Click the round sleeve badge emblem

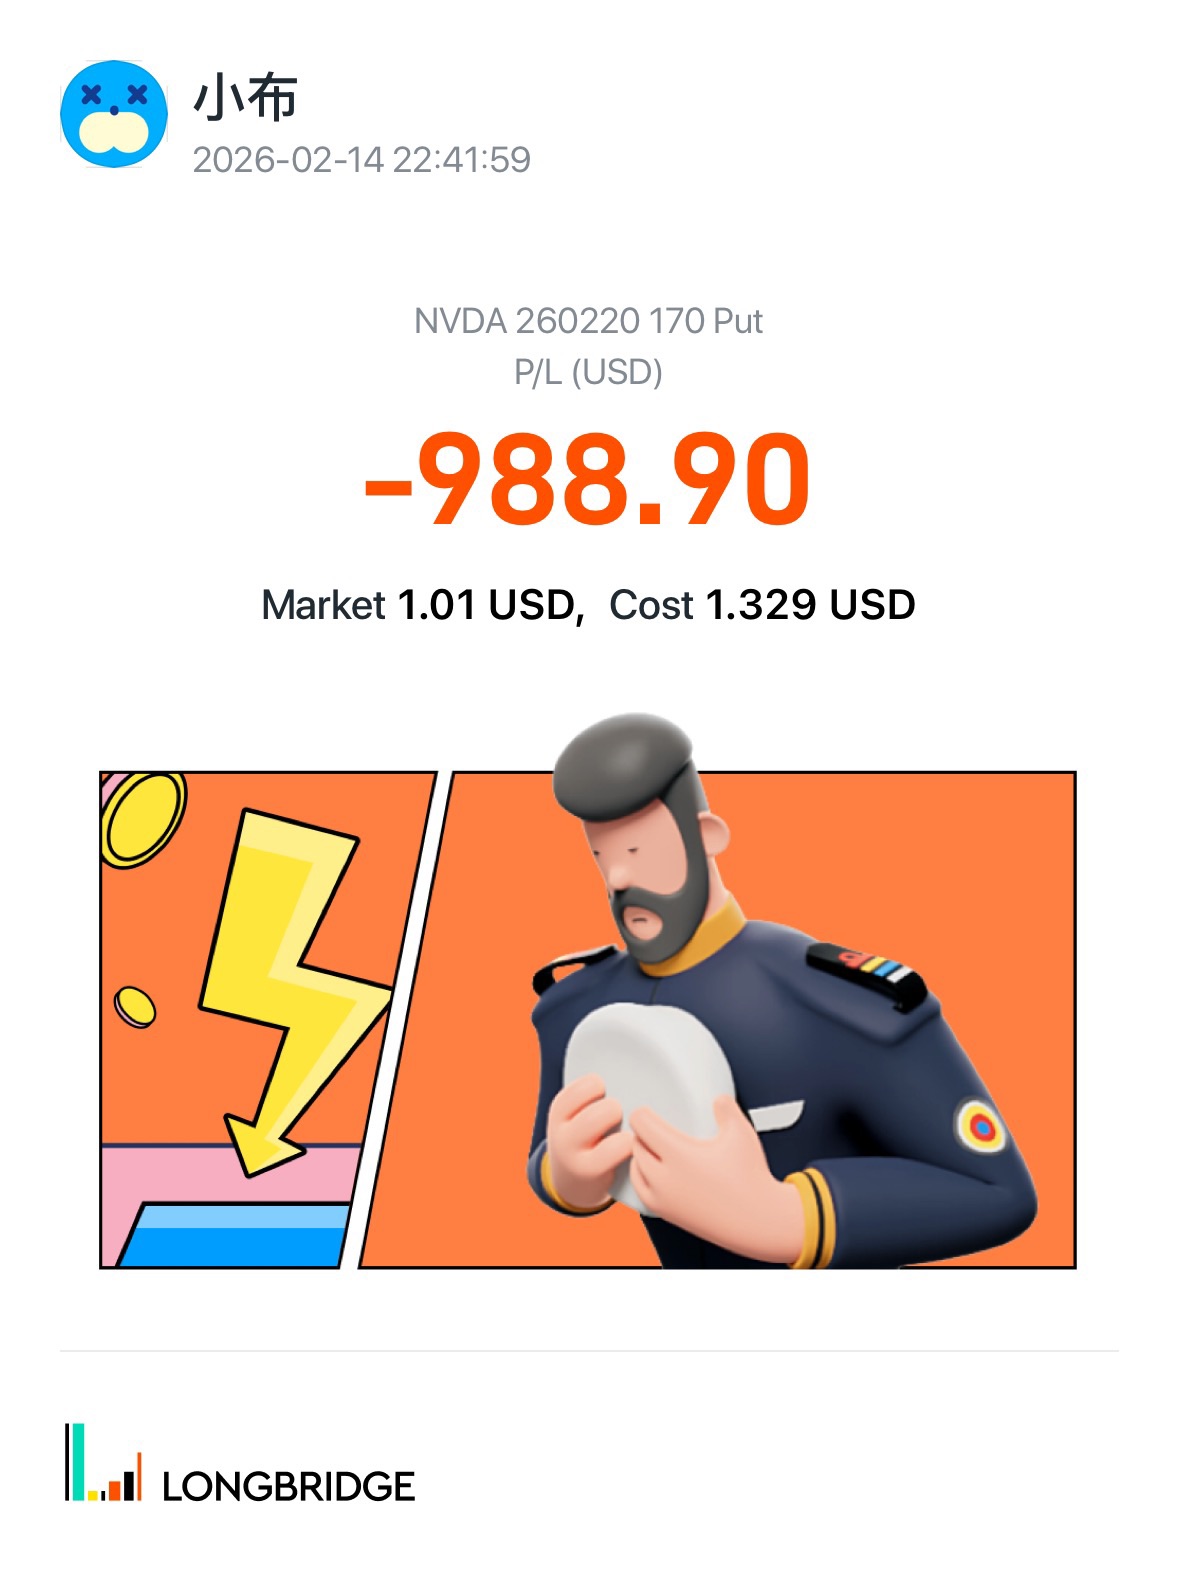click(x=981, y=1127)
